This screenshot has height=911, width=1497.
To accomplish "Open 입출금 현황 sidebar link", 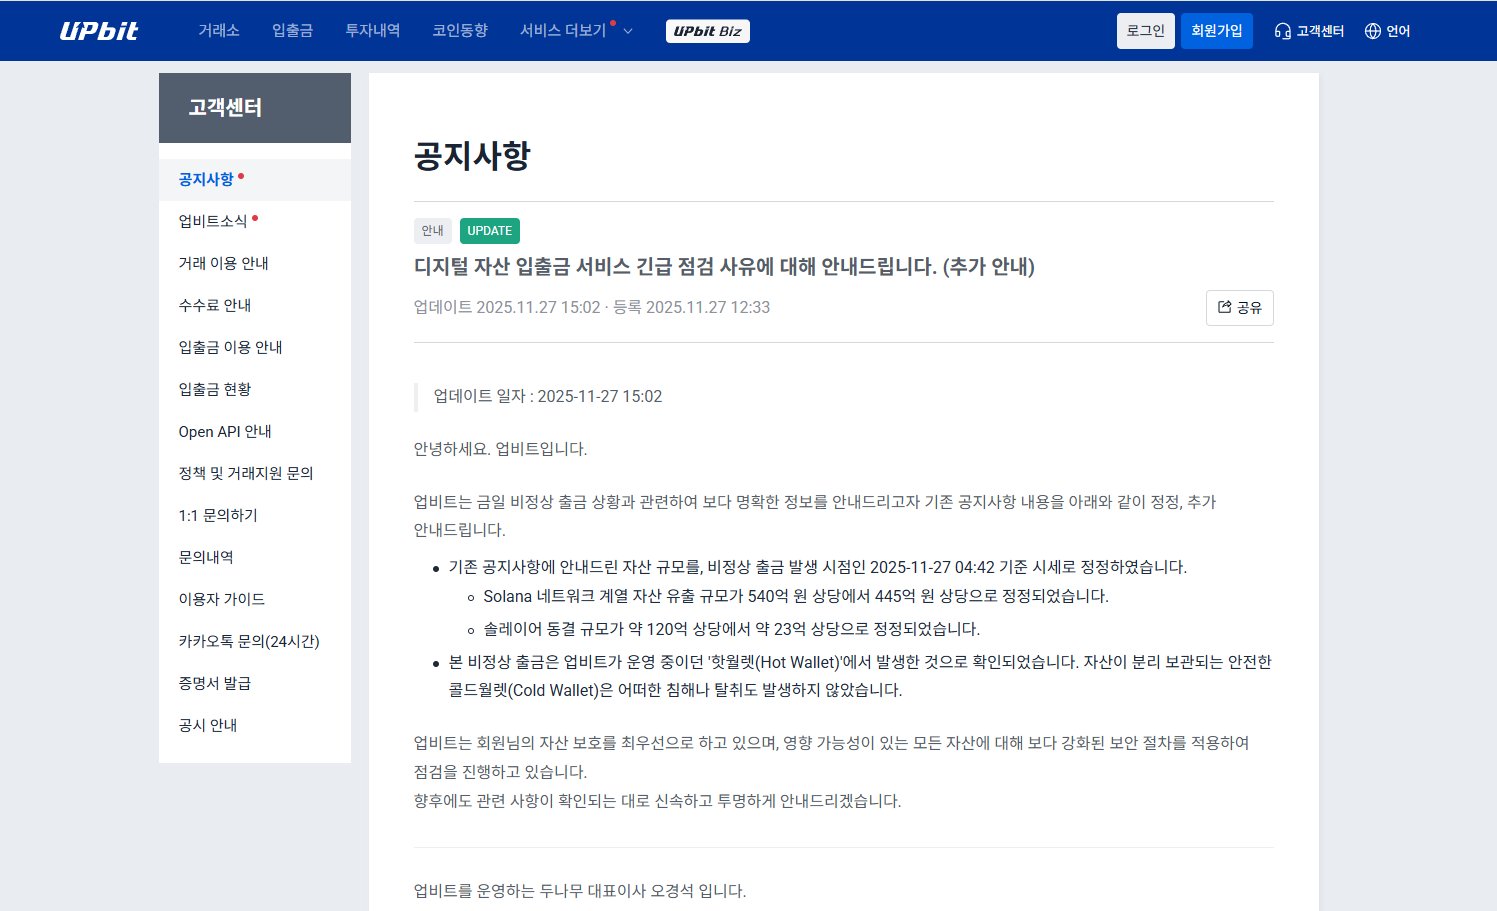I will click(x=215, y=389).
